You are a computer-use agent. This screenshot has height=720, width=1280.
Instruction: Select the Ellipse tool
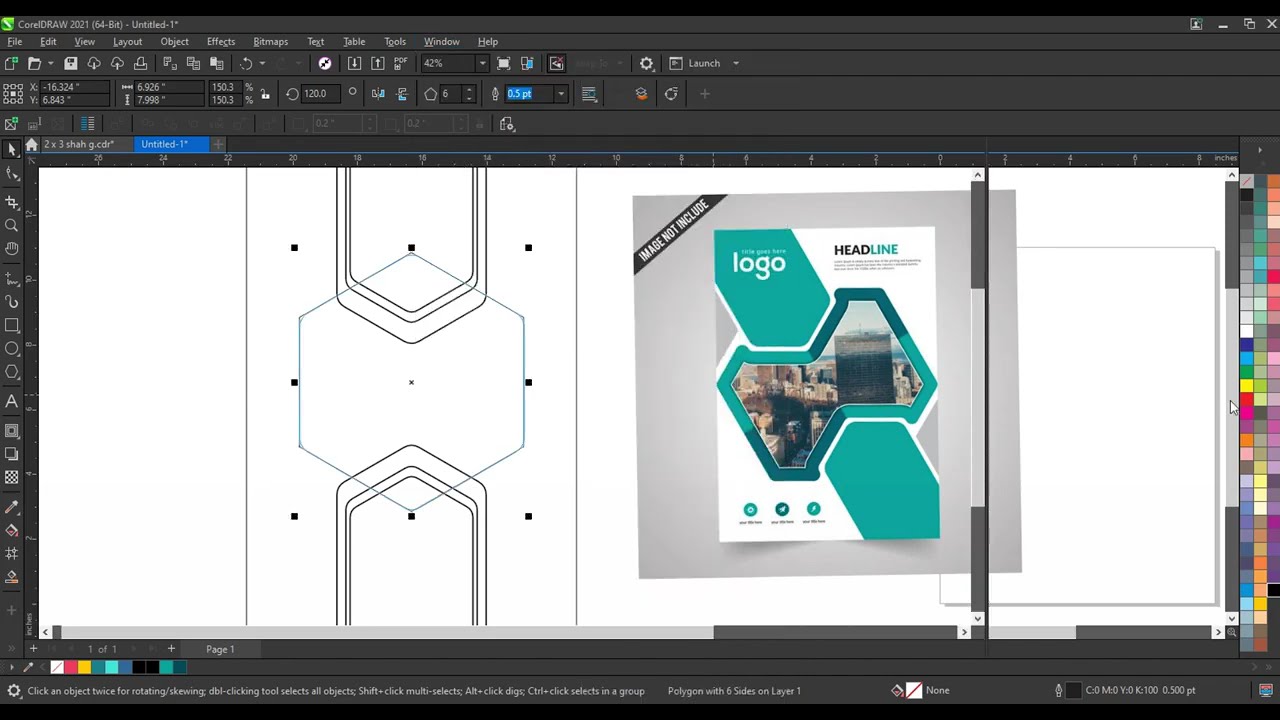coord(12,348)
